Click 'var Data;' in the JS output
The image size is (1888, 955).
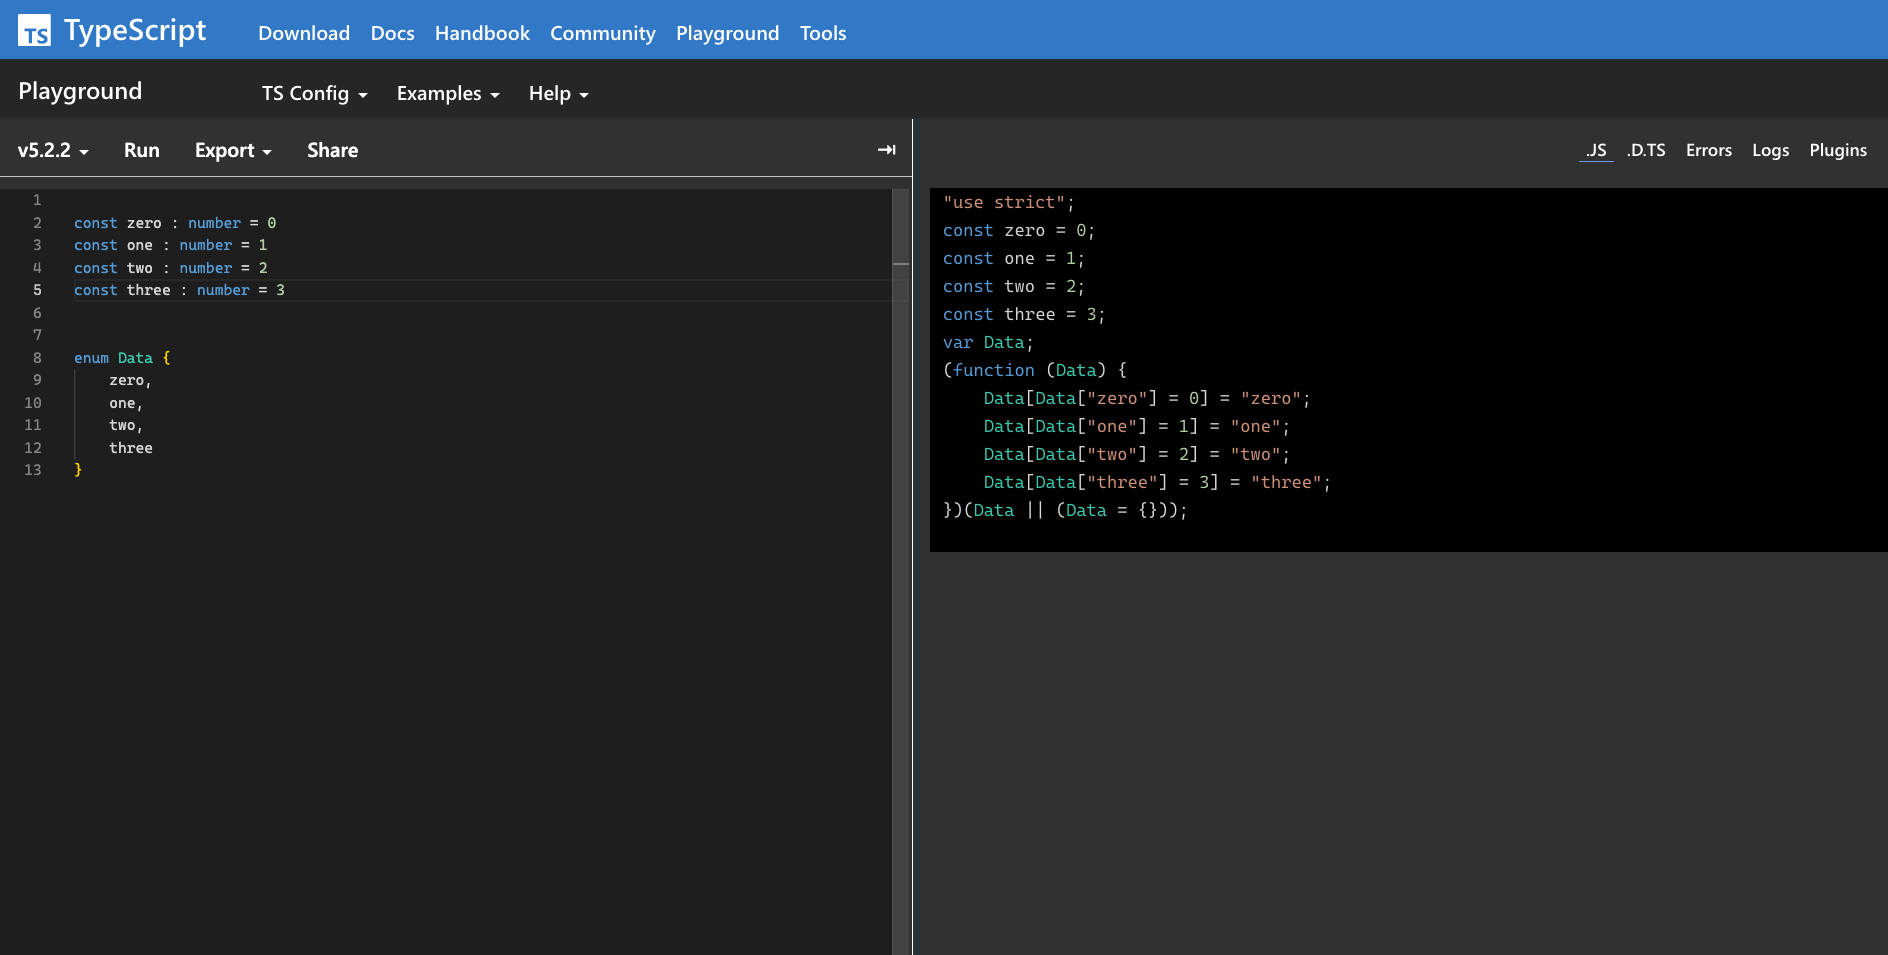pyautogui.click(x=988, y=342)
